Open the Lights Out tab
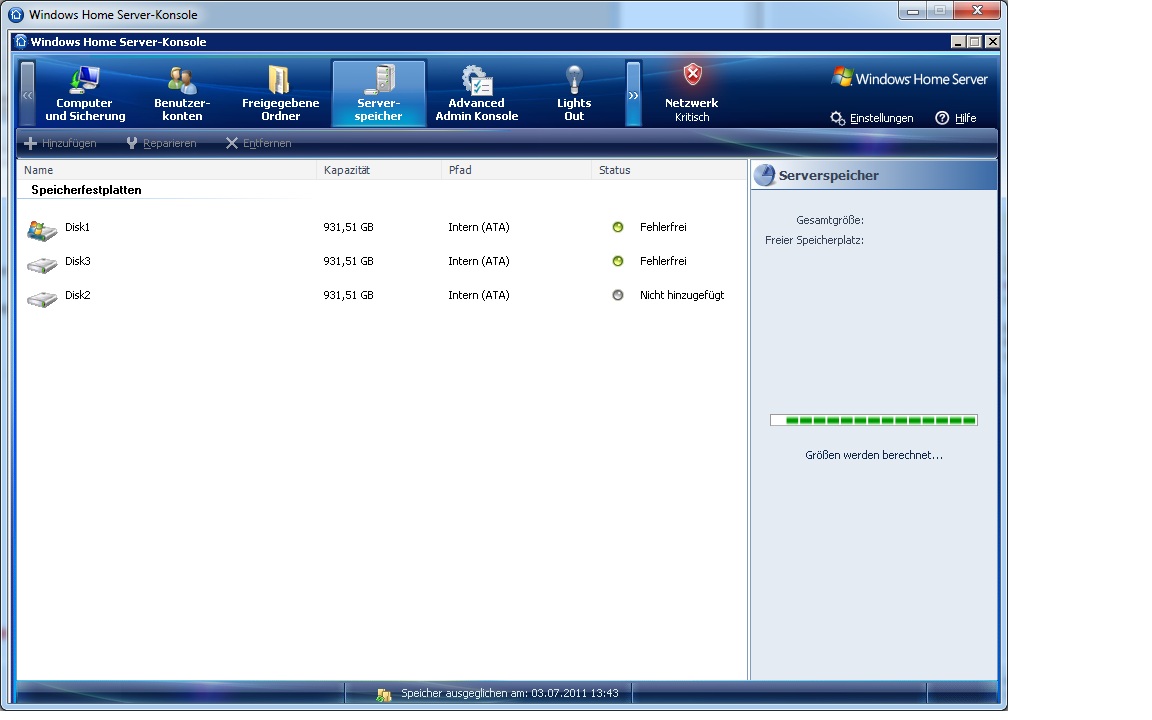Screen dimensions: 1152x720 pos(574,93)
